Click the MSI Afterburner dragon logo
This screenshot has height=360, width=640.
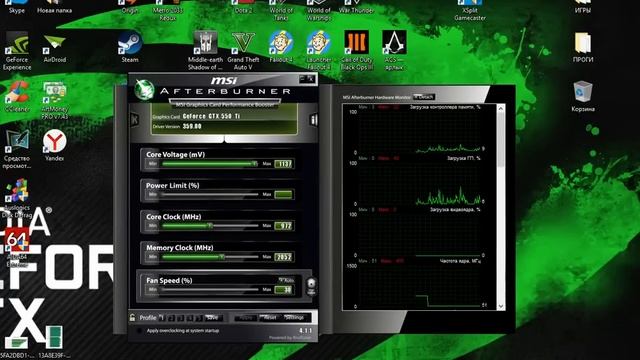[144, 89]
